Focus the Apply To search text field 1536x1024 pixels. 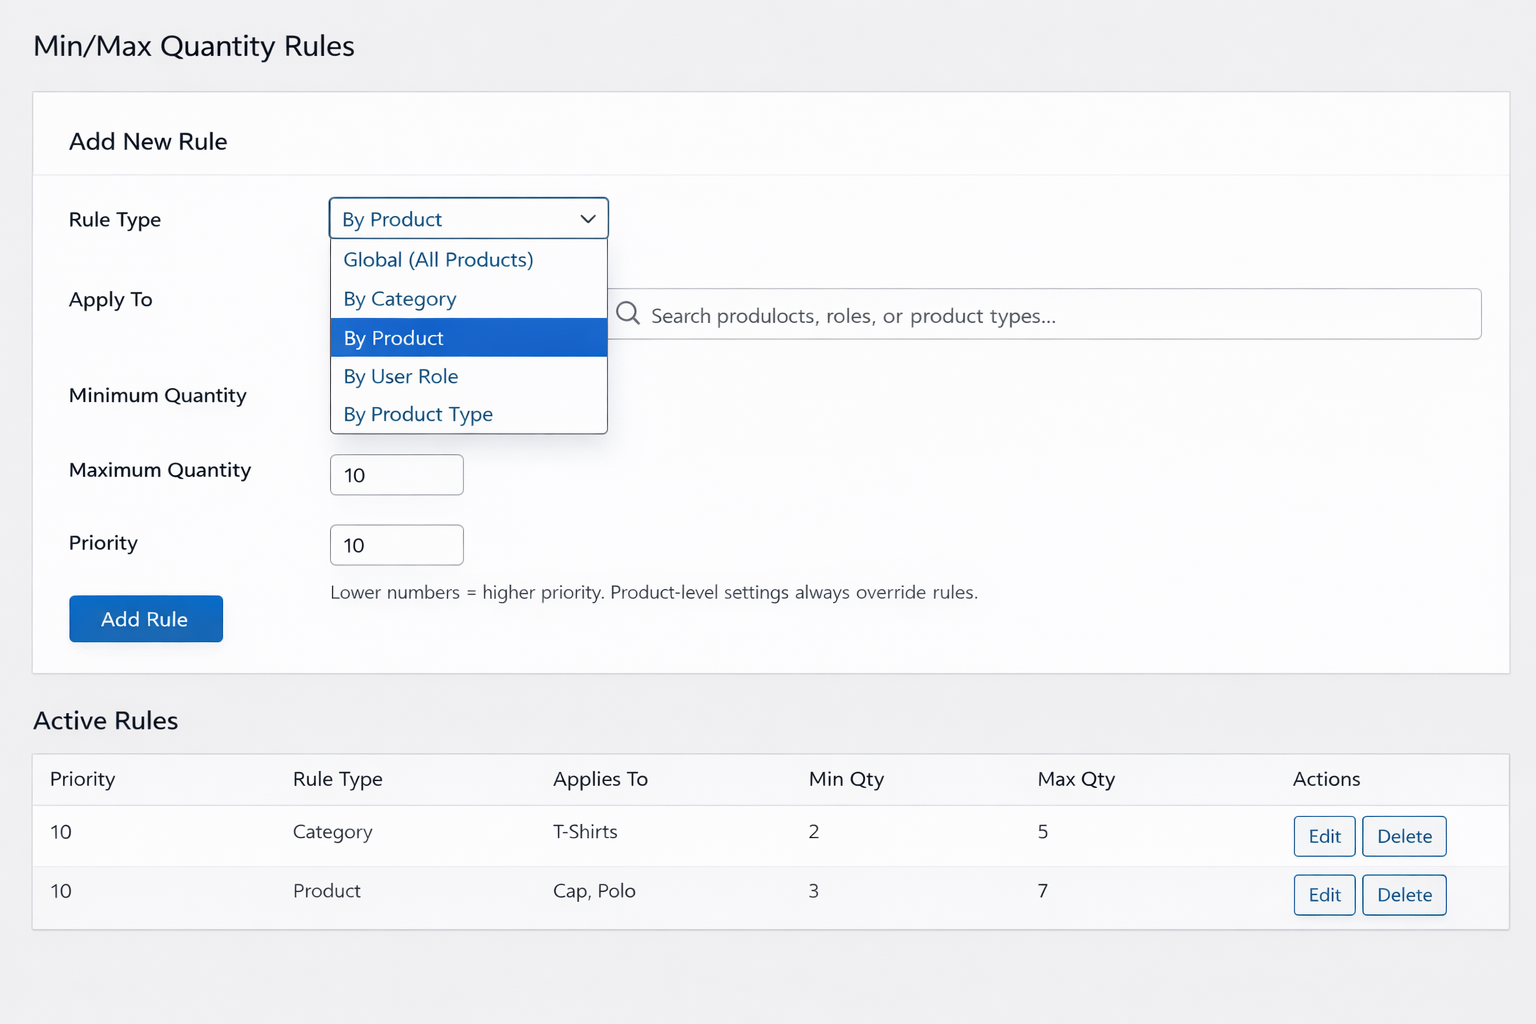[x=1050, y=315]
